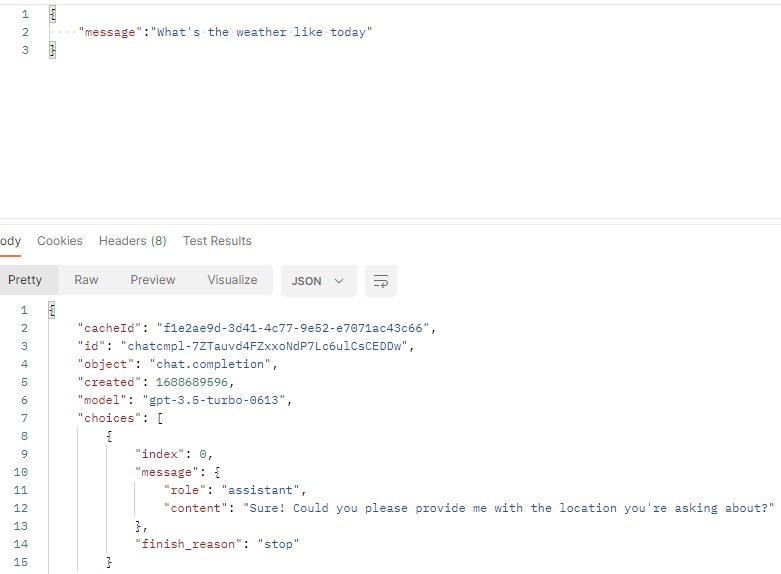Click the chatcmpl id value
The image size is (781, 574).
click(264, 346)
